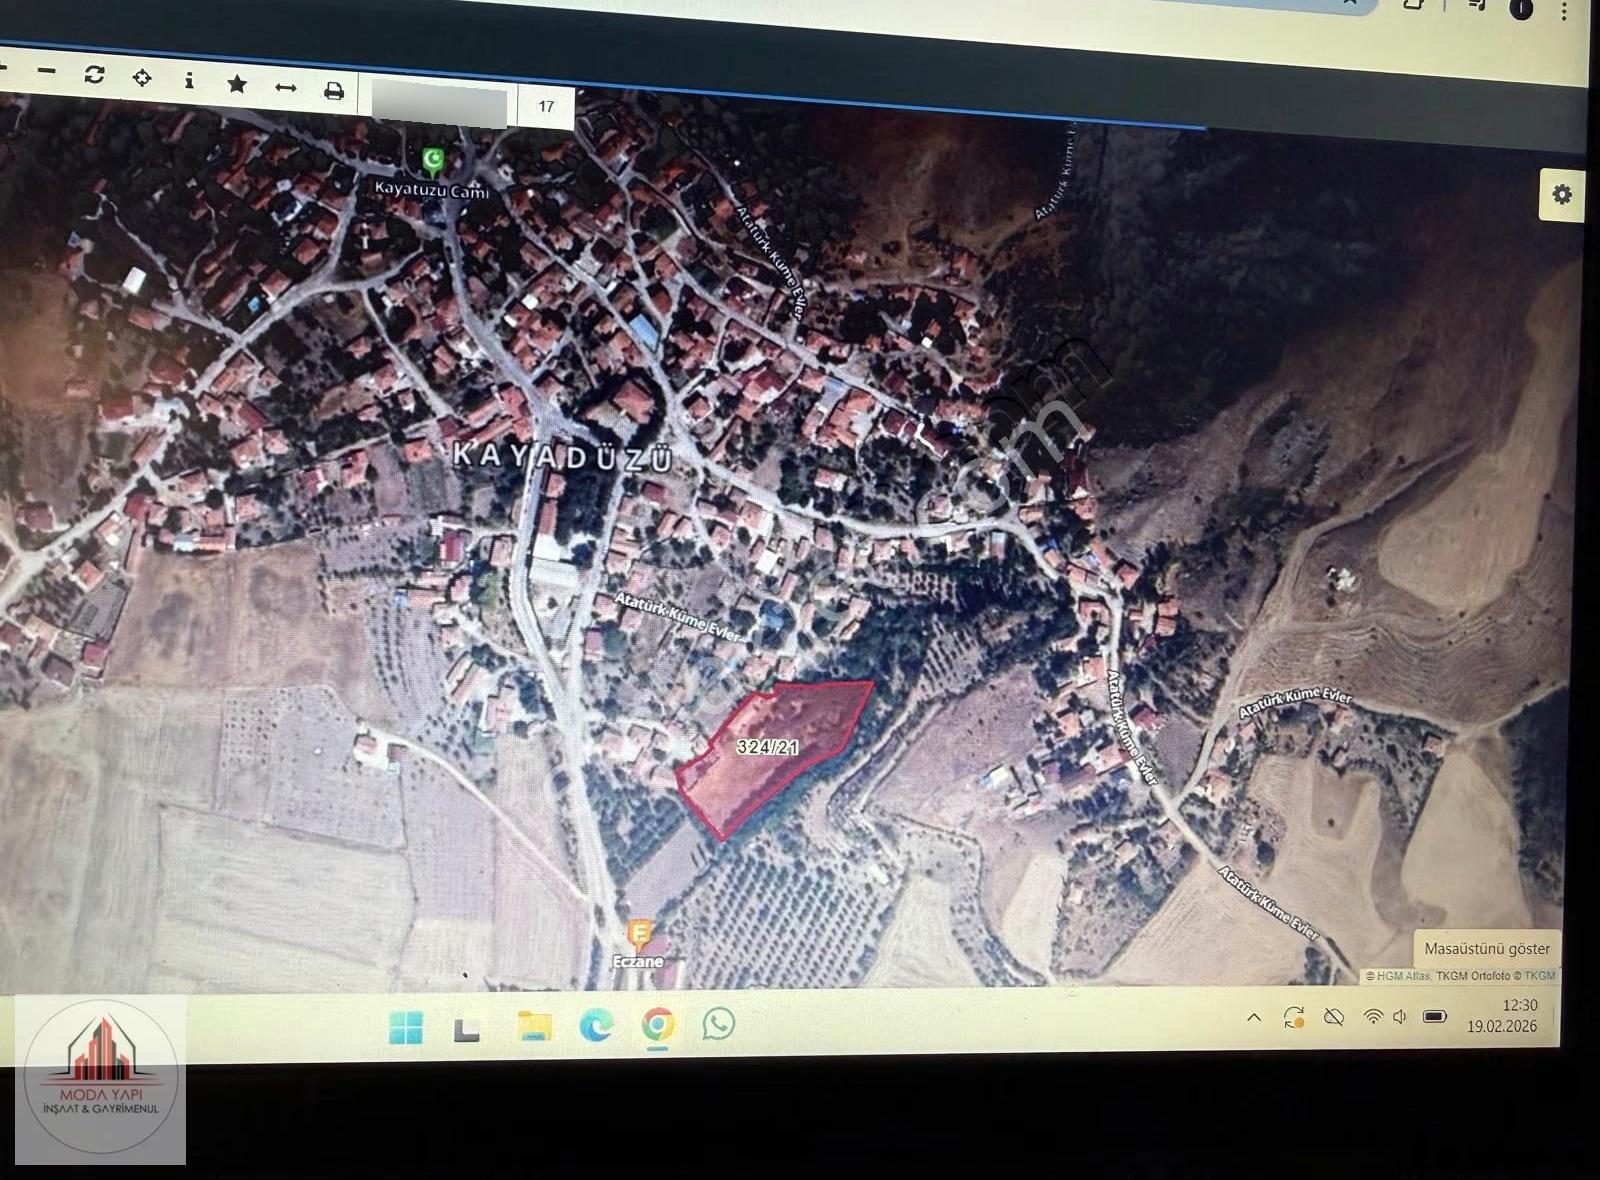The height and width of the screenshot is (1180, 1600).
Task: Click the Masaüstünü göster tooltip button
Action: (x=1487, y=948)
